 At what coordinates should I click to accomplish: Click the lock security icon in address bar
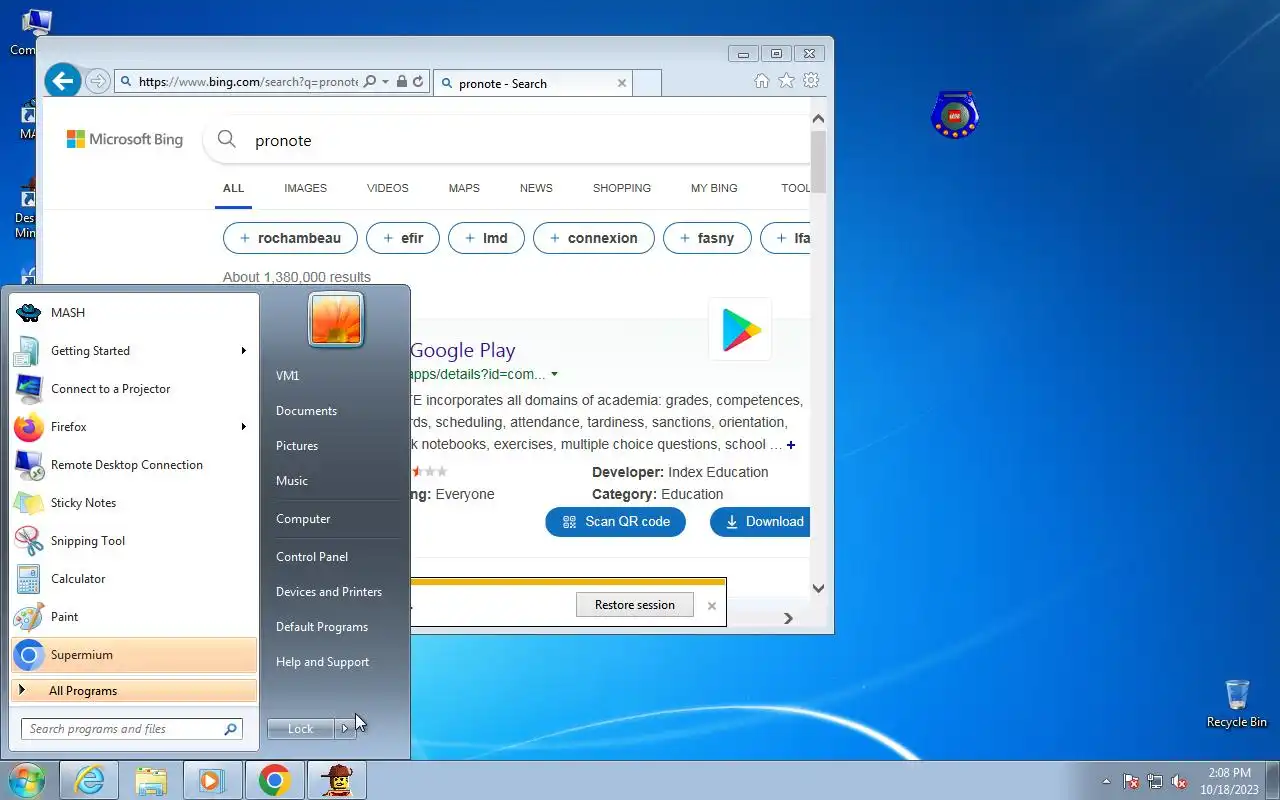tap(402, 82)
